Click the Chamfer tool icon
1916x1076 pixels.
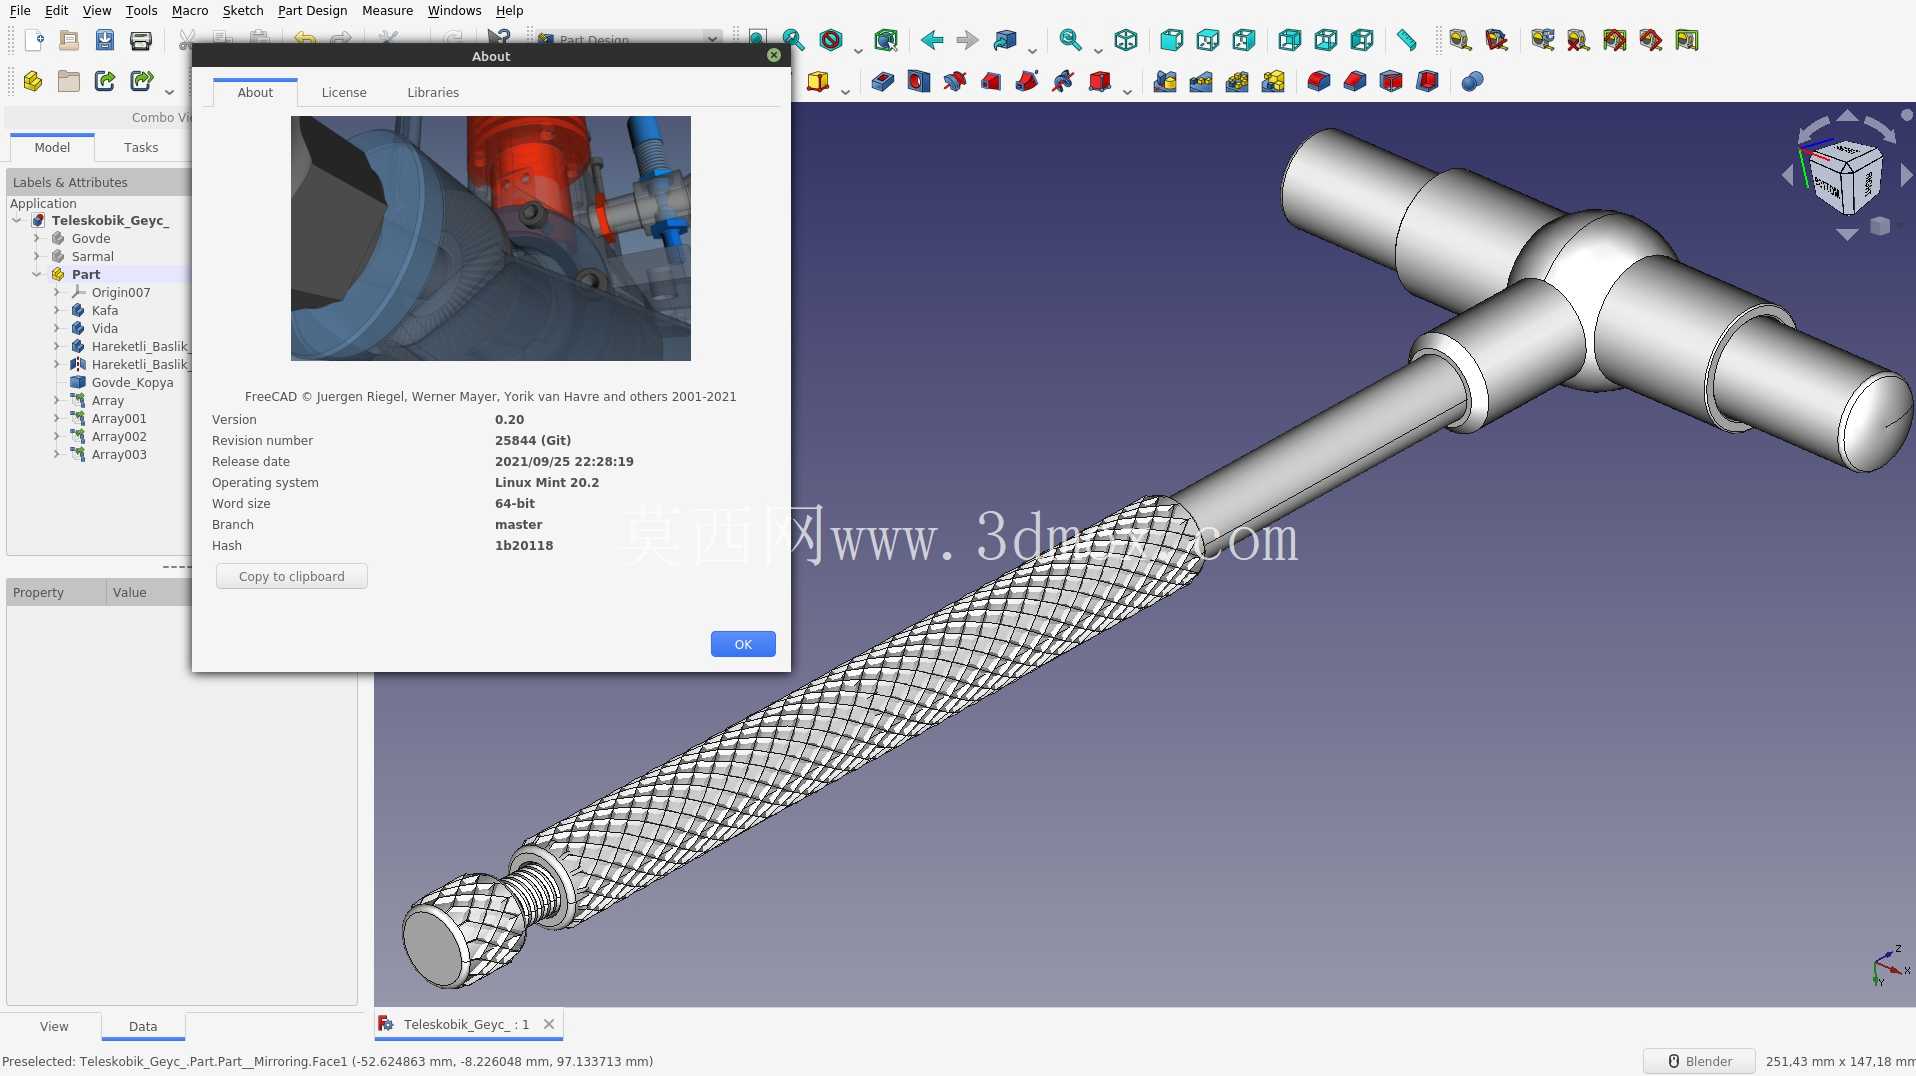[1355, 81]
